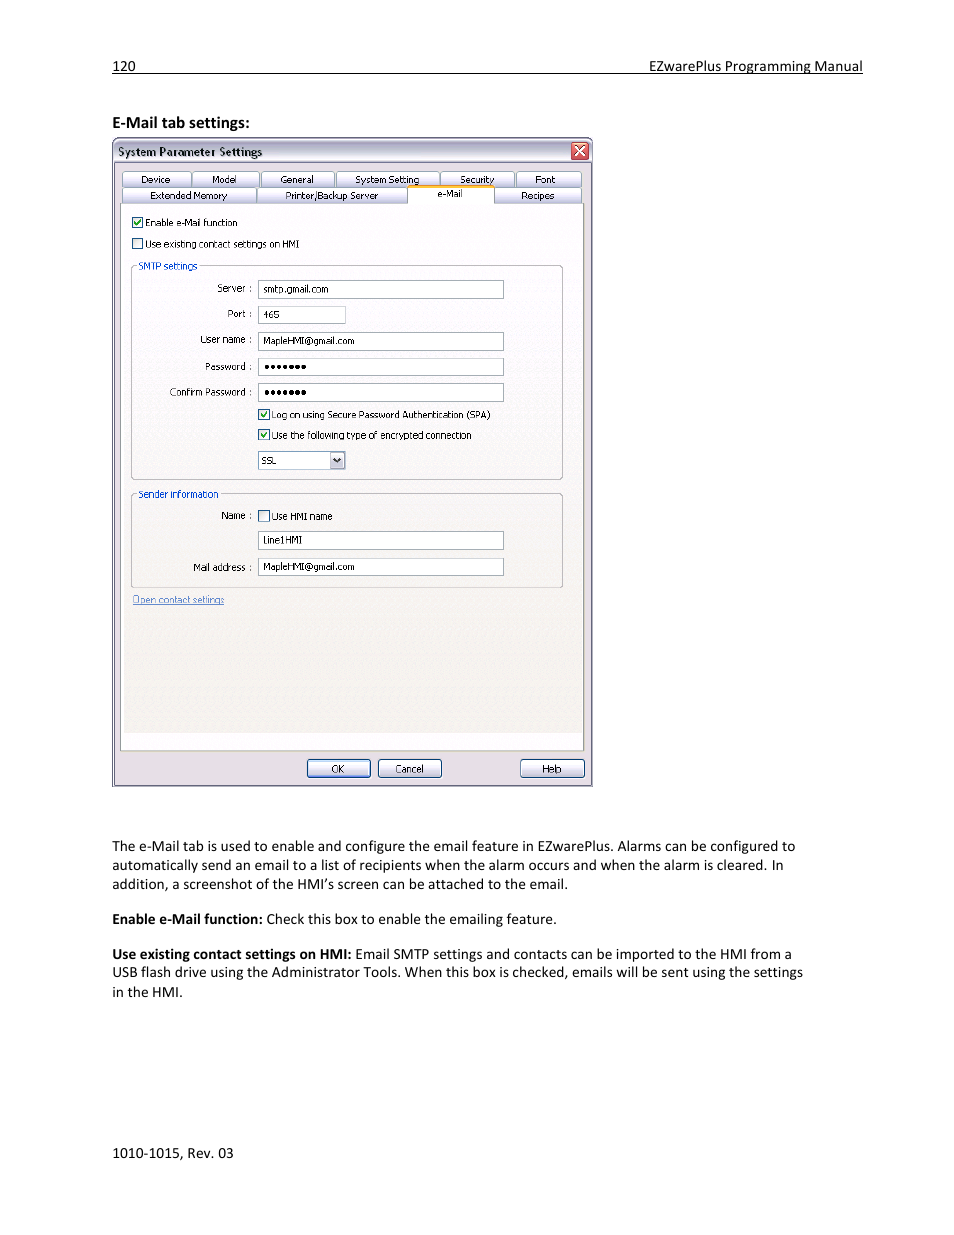Focus the User name field
Viewport: 954px width, 1235px height.
point(381,341)
